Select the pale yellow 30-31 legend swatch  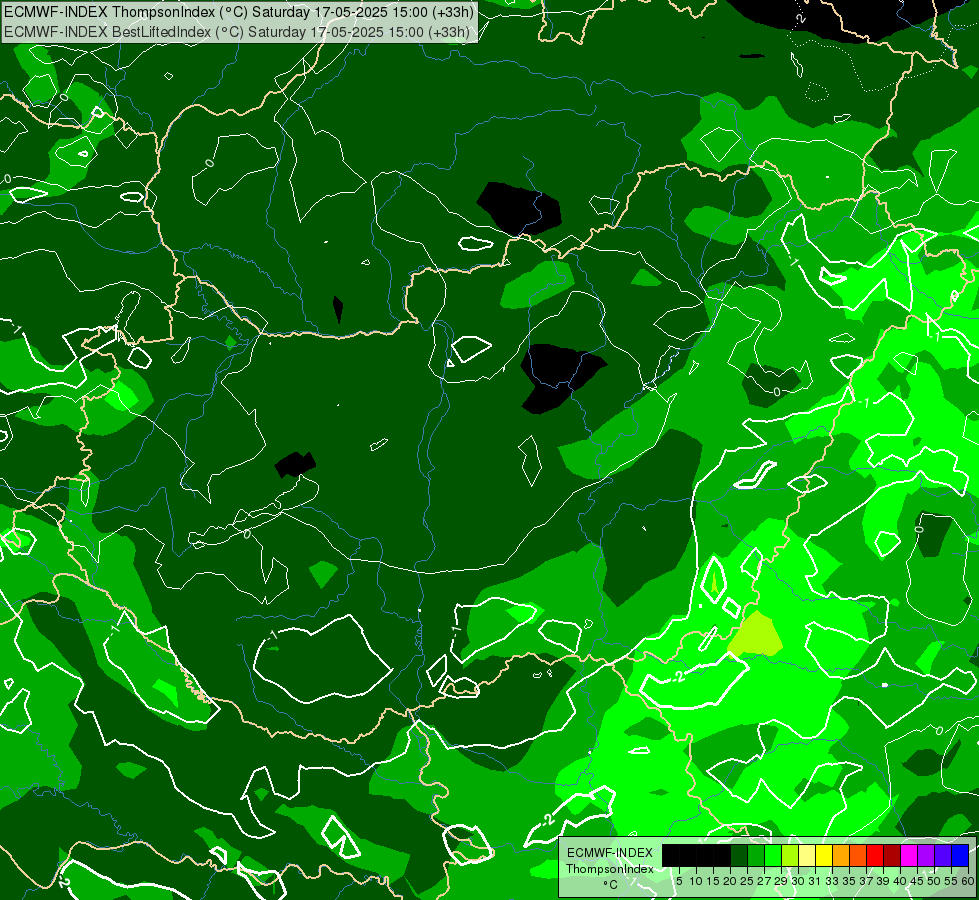tap(807, 855)
